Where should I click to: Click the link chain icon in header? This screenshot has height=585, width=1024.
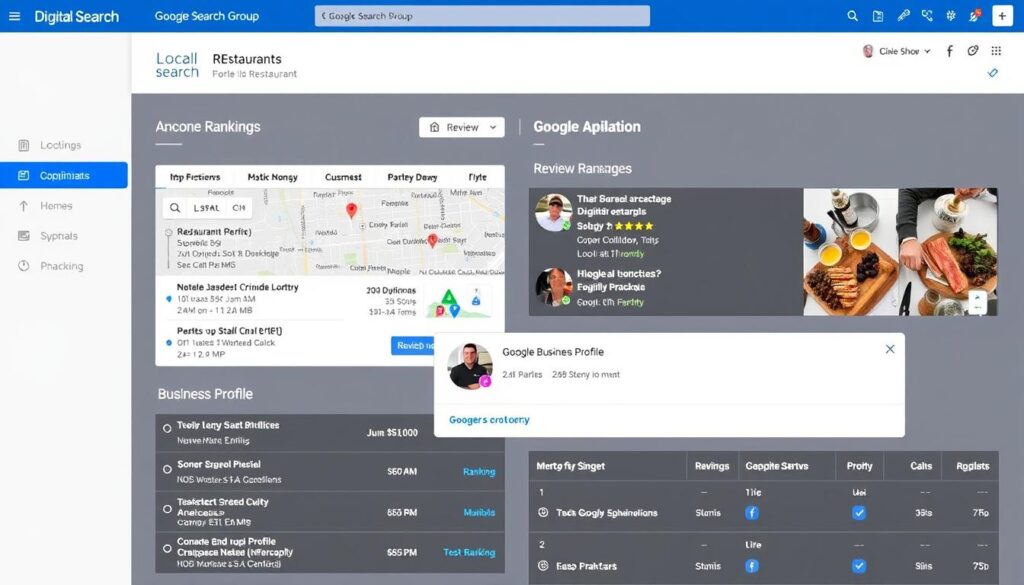point(973,51)
